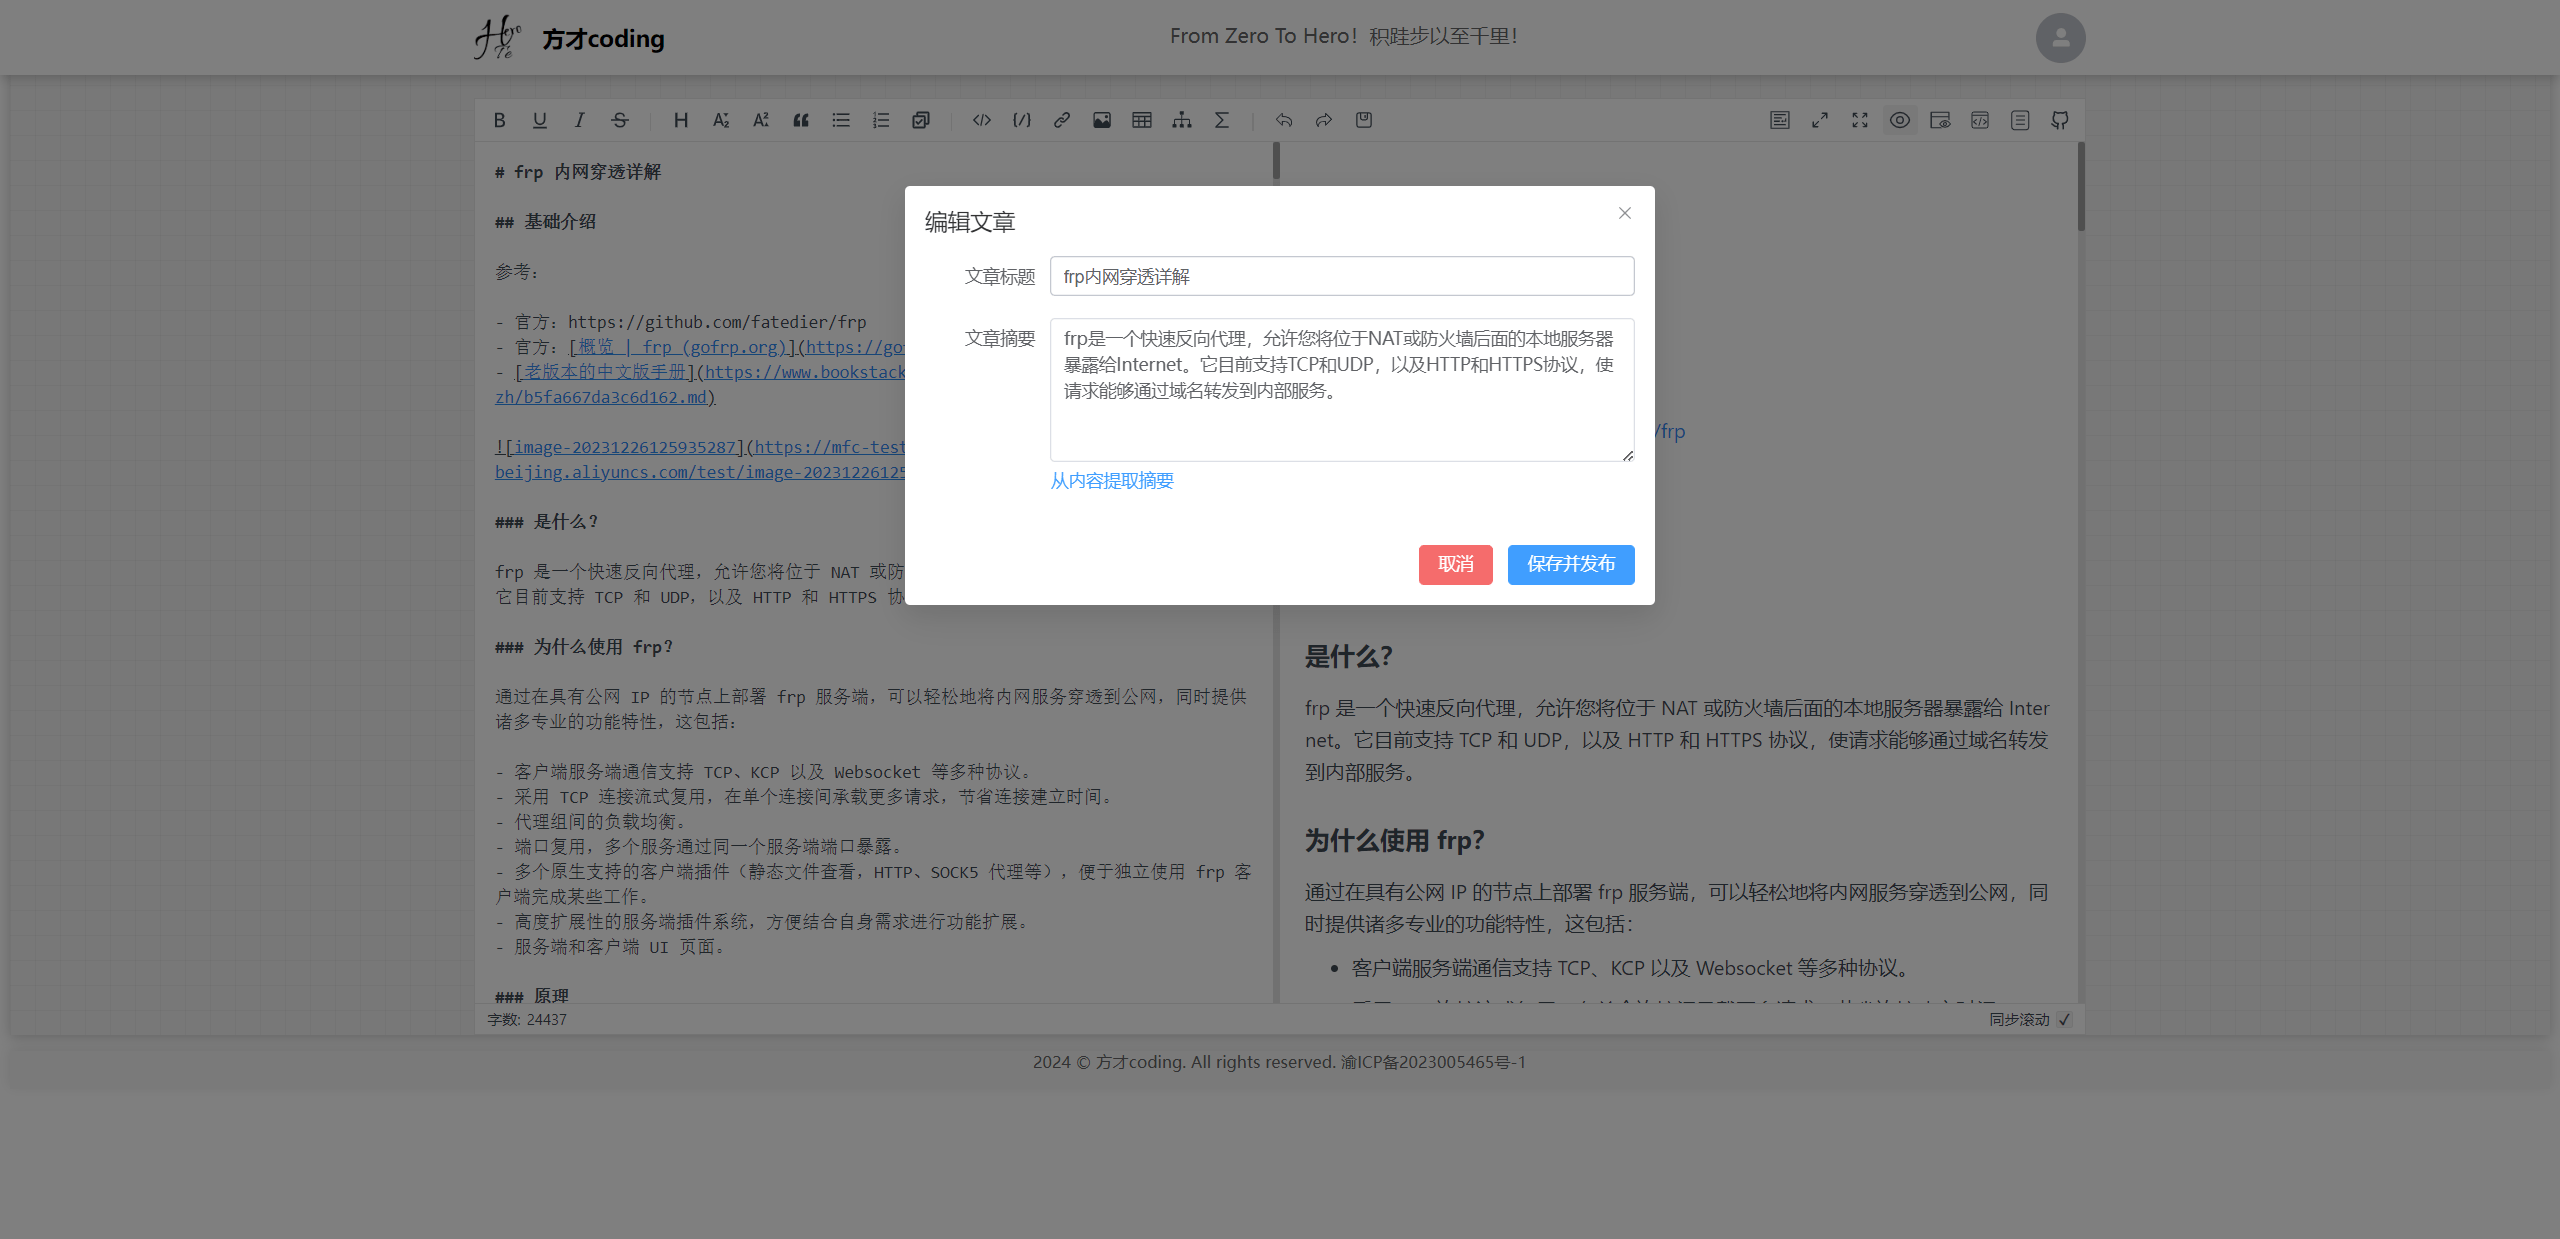Toggle the 同步滚动 sync scroll checkbox
The image size is (2560, 1239).
(2065, 1019)
